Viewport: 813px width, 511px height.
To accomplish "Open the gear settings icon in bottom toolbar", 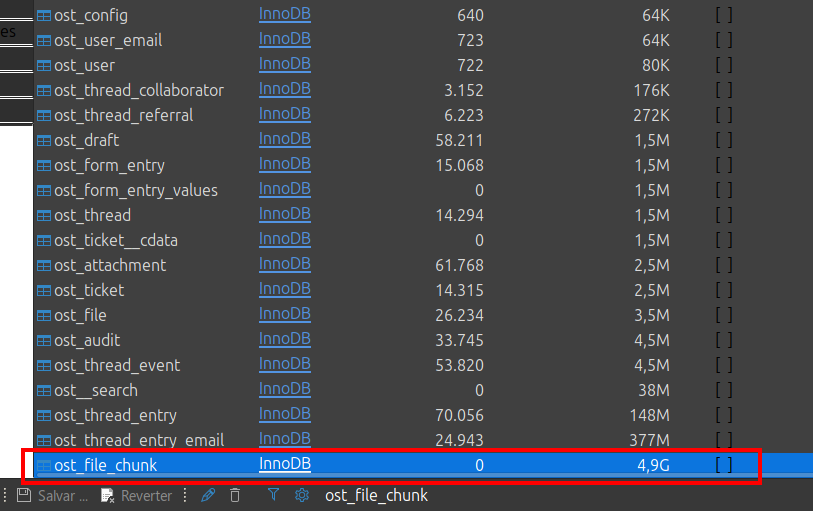I will 300,495.
